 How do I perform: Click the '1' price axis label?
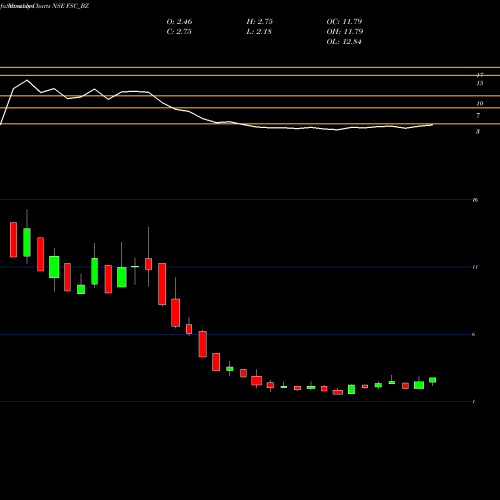click(474, 402)
